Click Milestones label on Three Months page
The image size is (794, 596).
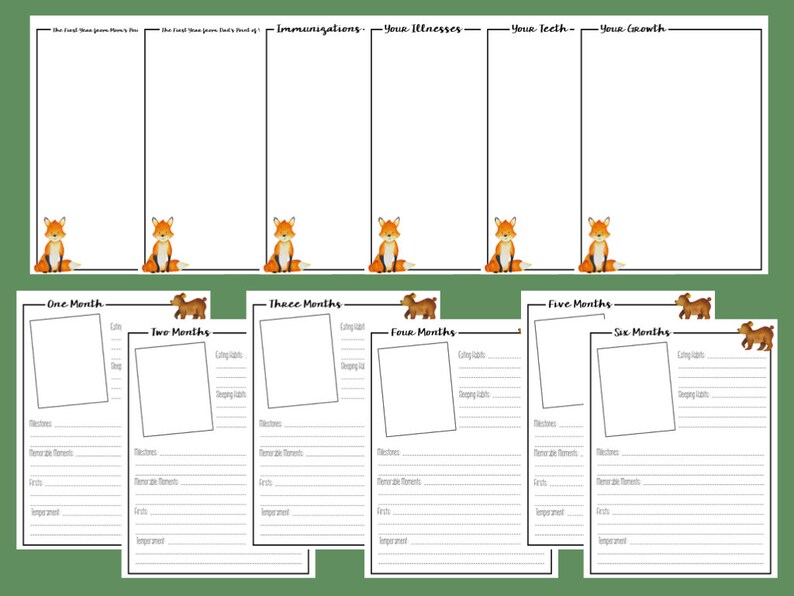270,424
